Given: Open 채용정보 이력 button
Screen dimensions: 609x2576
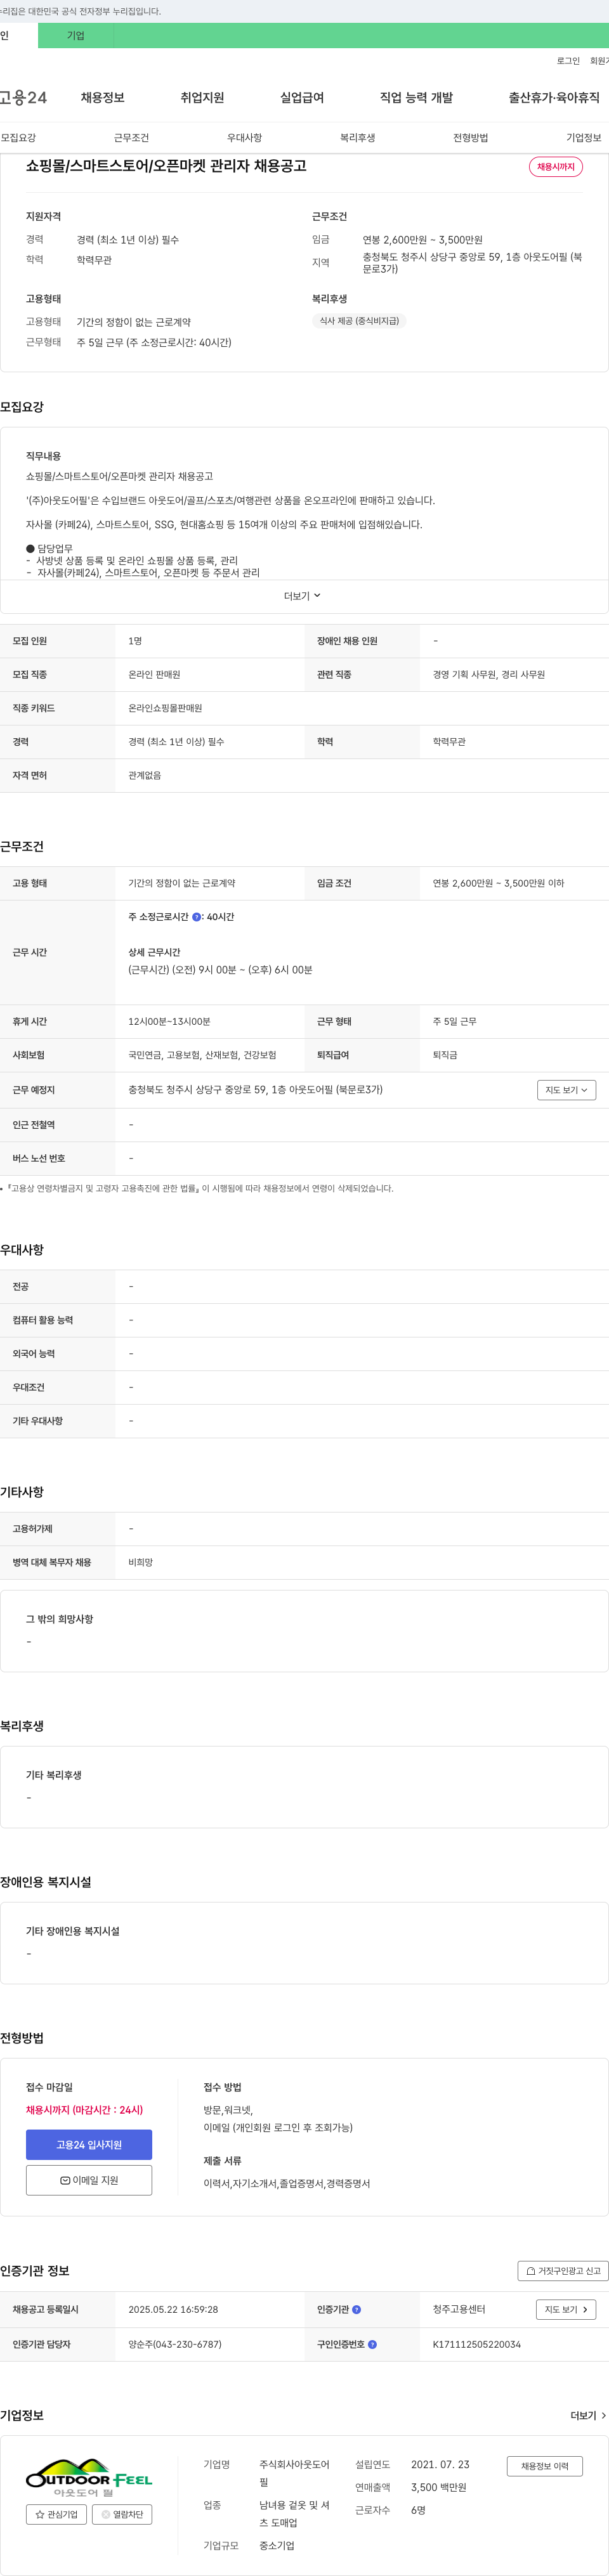Looking at the screenshot, I should click(544, 2466).
